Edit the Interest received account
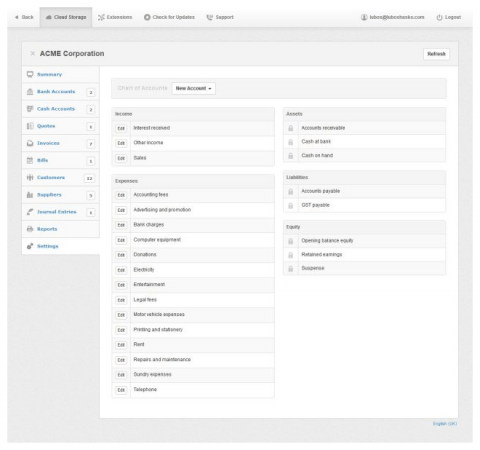The height and width of the screenshot is (450, 480). click(121, 128)
